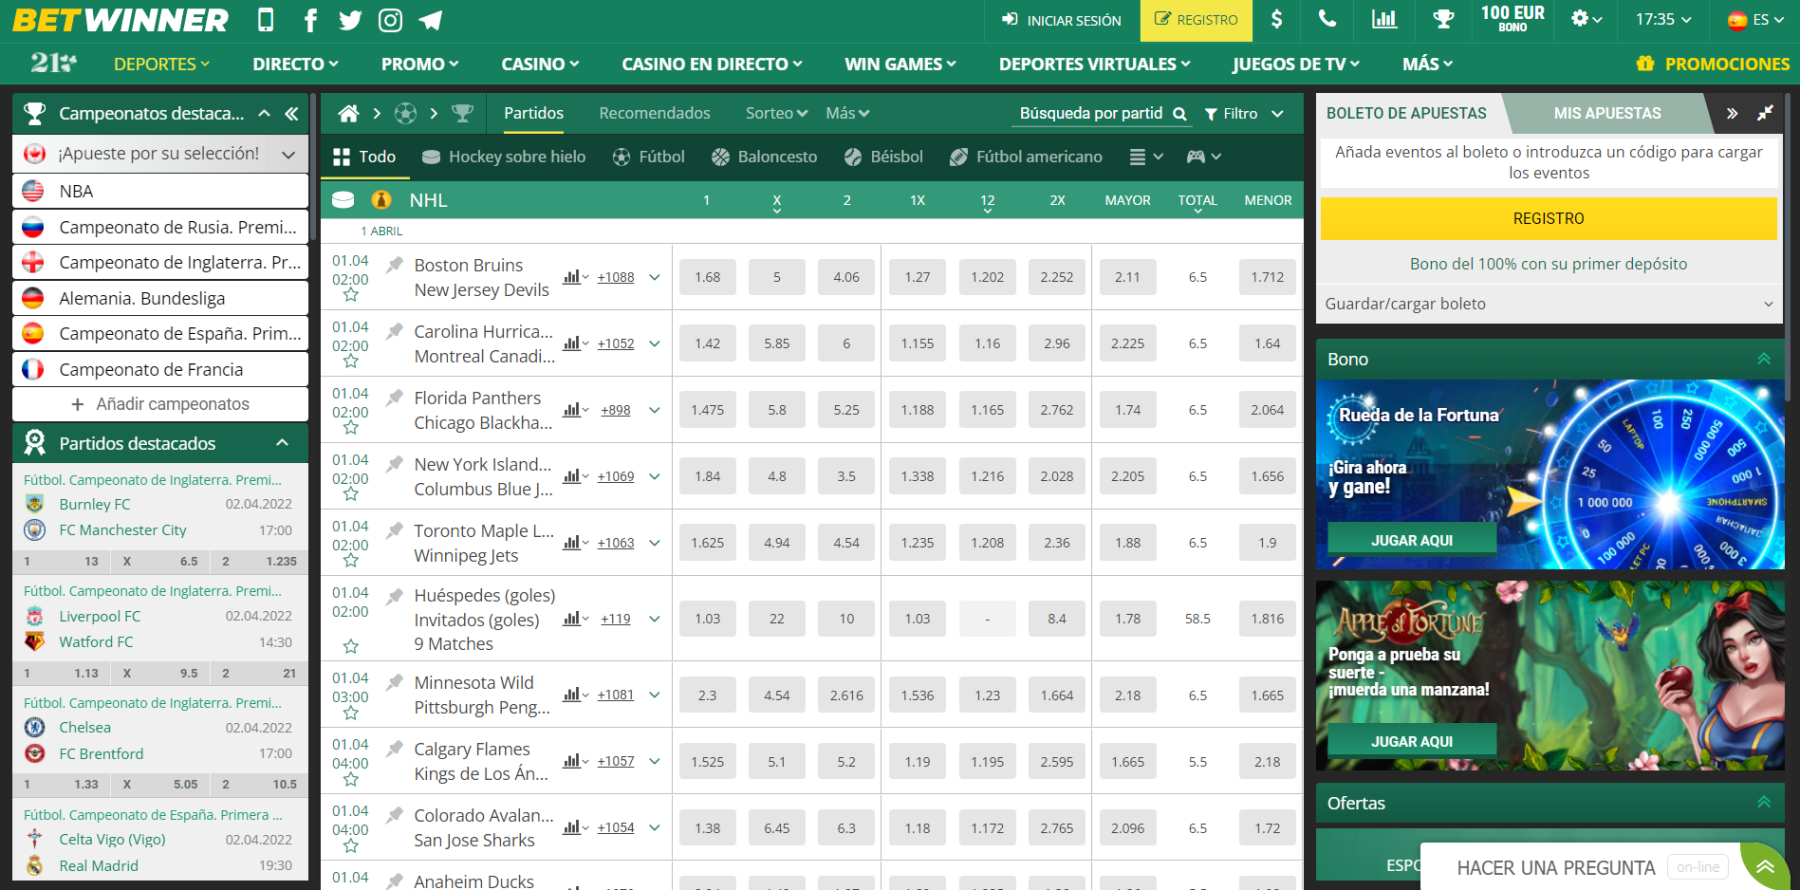
Task: Click the soccer ball breadcrumb icon
Action: [405, 114]
